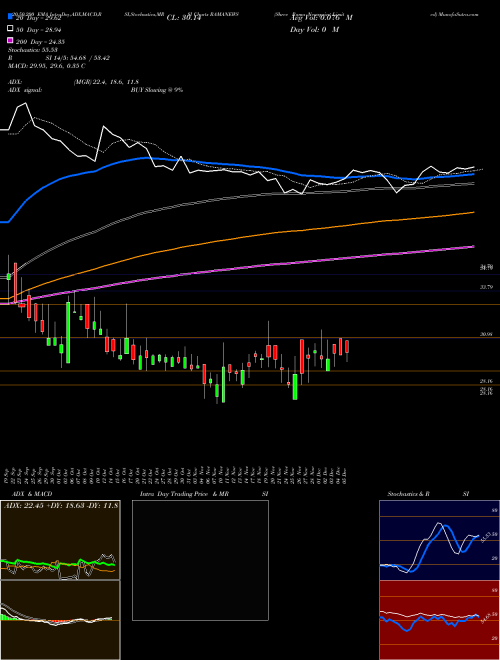The image size is (500, 660).
Task: Click the white 50 Day EMA legend swatch
Action: tap(10, 29)
